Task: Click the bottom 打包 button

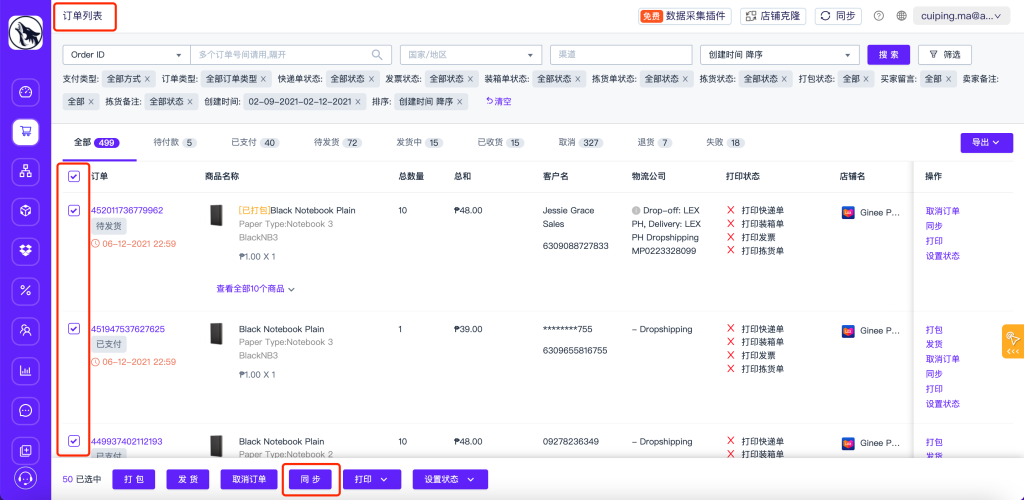Action: click(x=133, y=480)
